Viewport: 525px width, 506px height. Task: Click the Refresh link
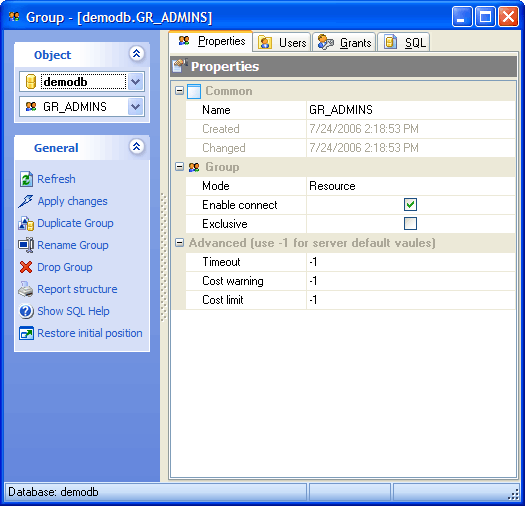[56, 179]
